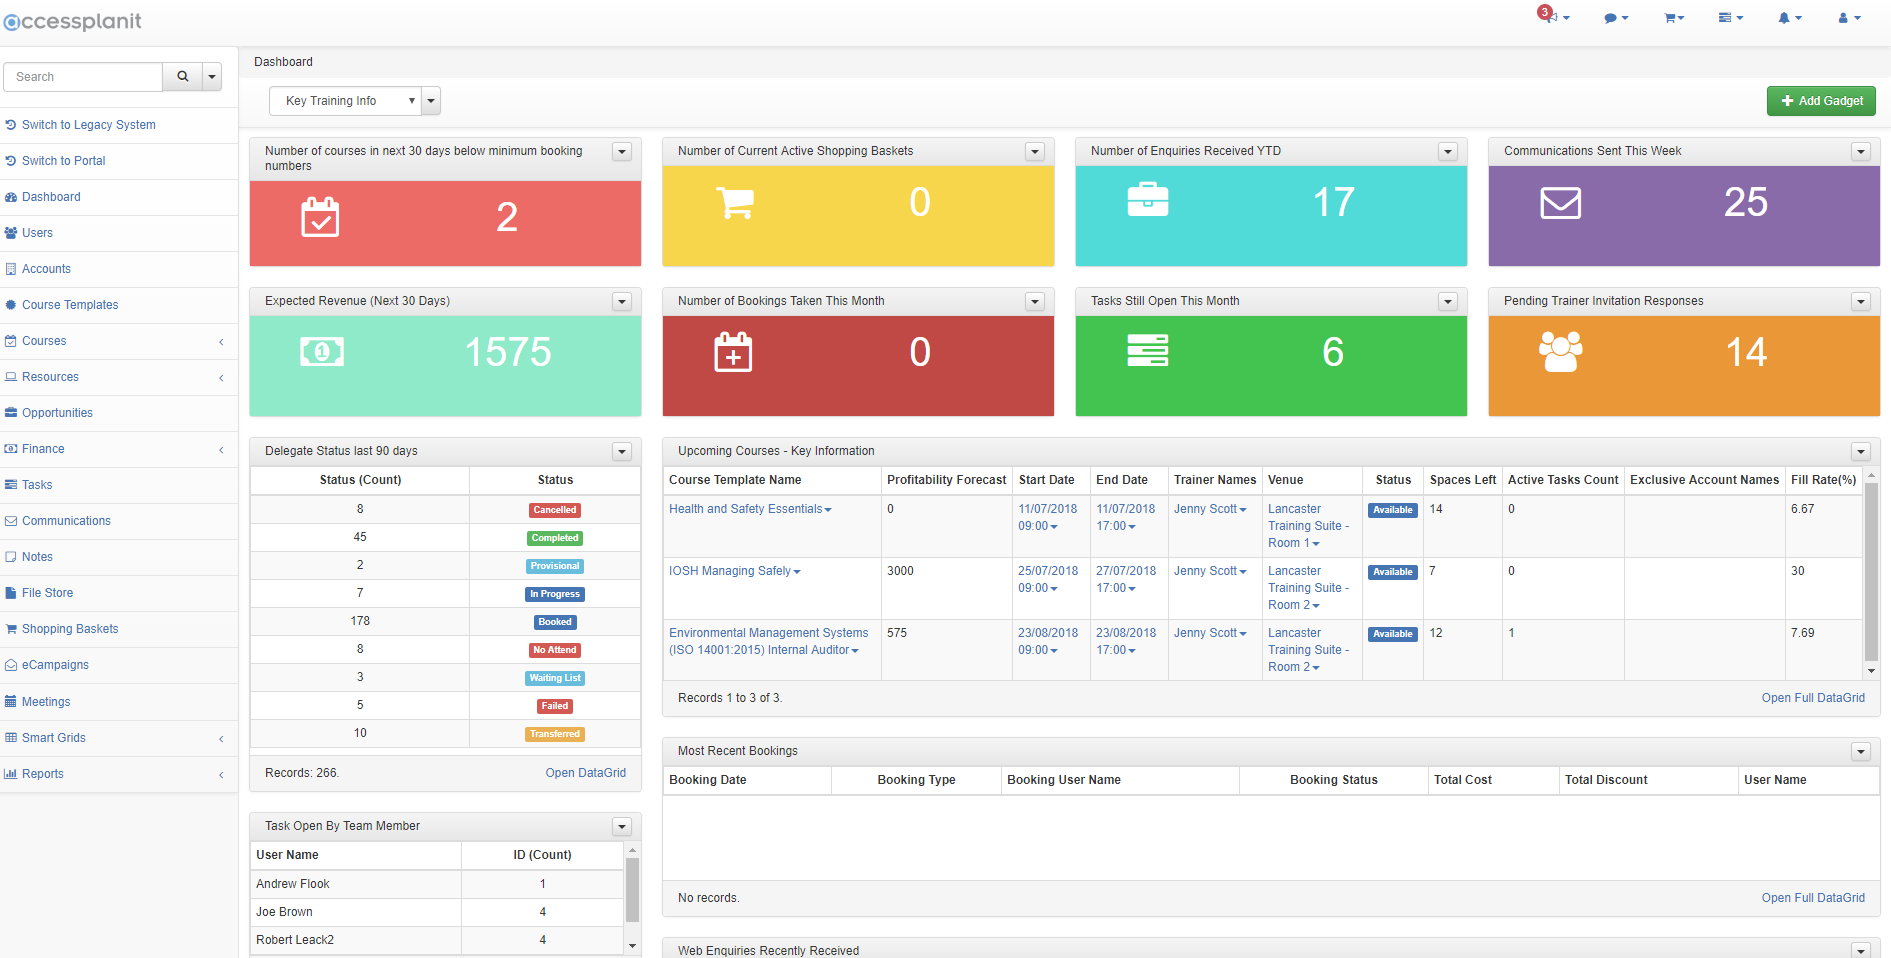
Task: Click the search magnifier button
Action: (x=182, y=77)
